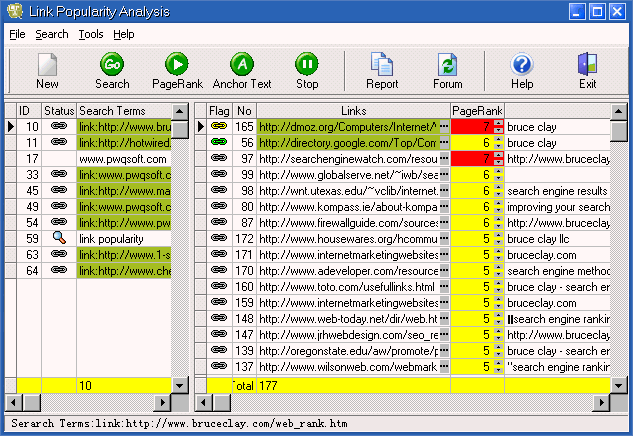Open the Help question-mark icon

(522, 64)
